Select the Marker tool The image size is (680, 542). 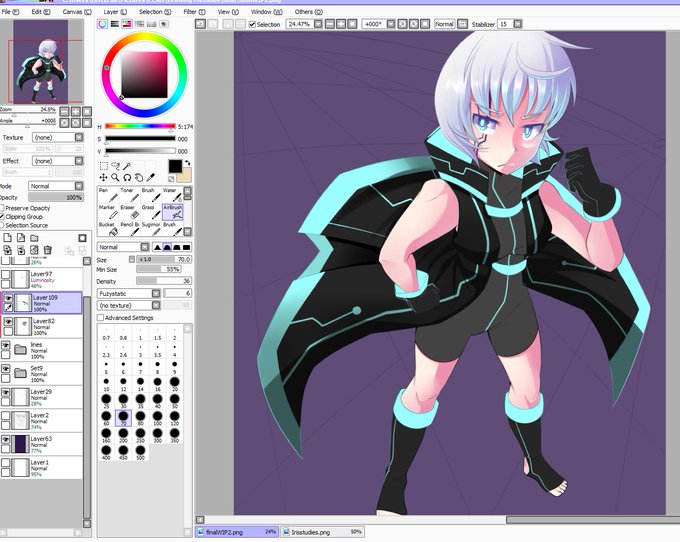107,212
